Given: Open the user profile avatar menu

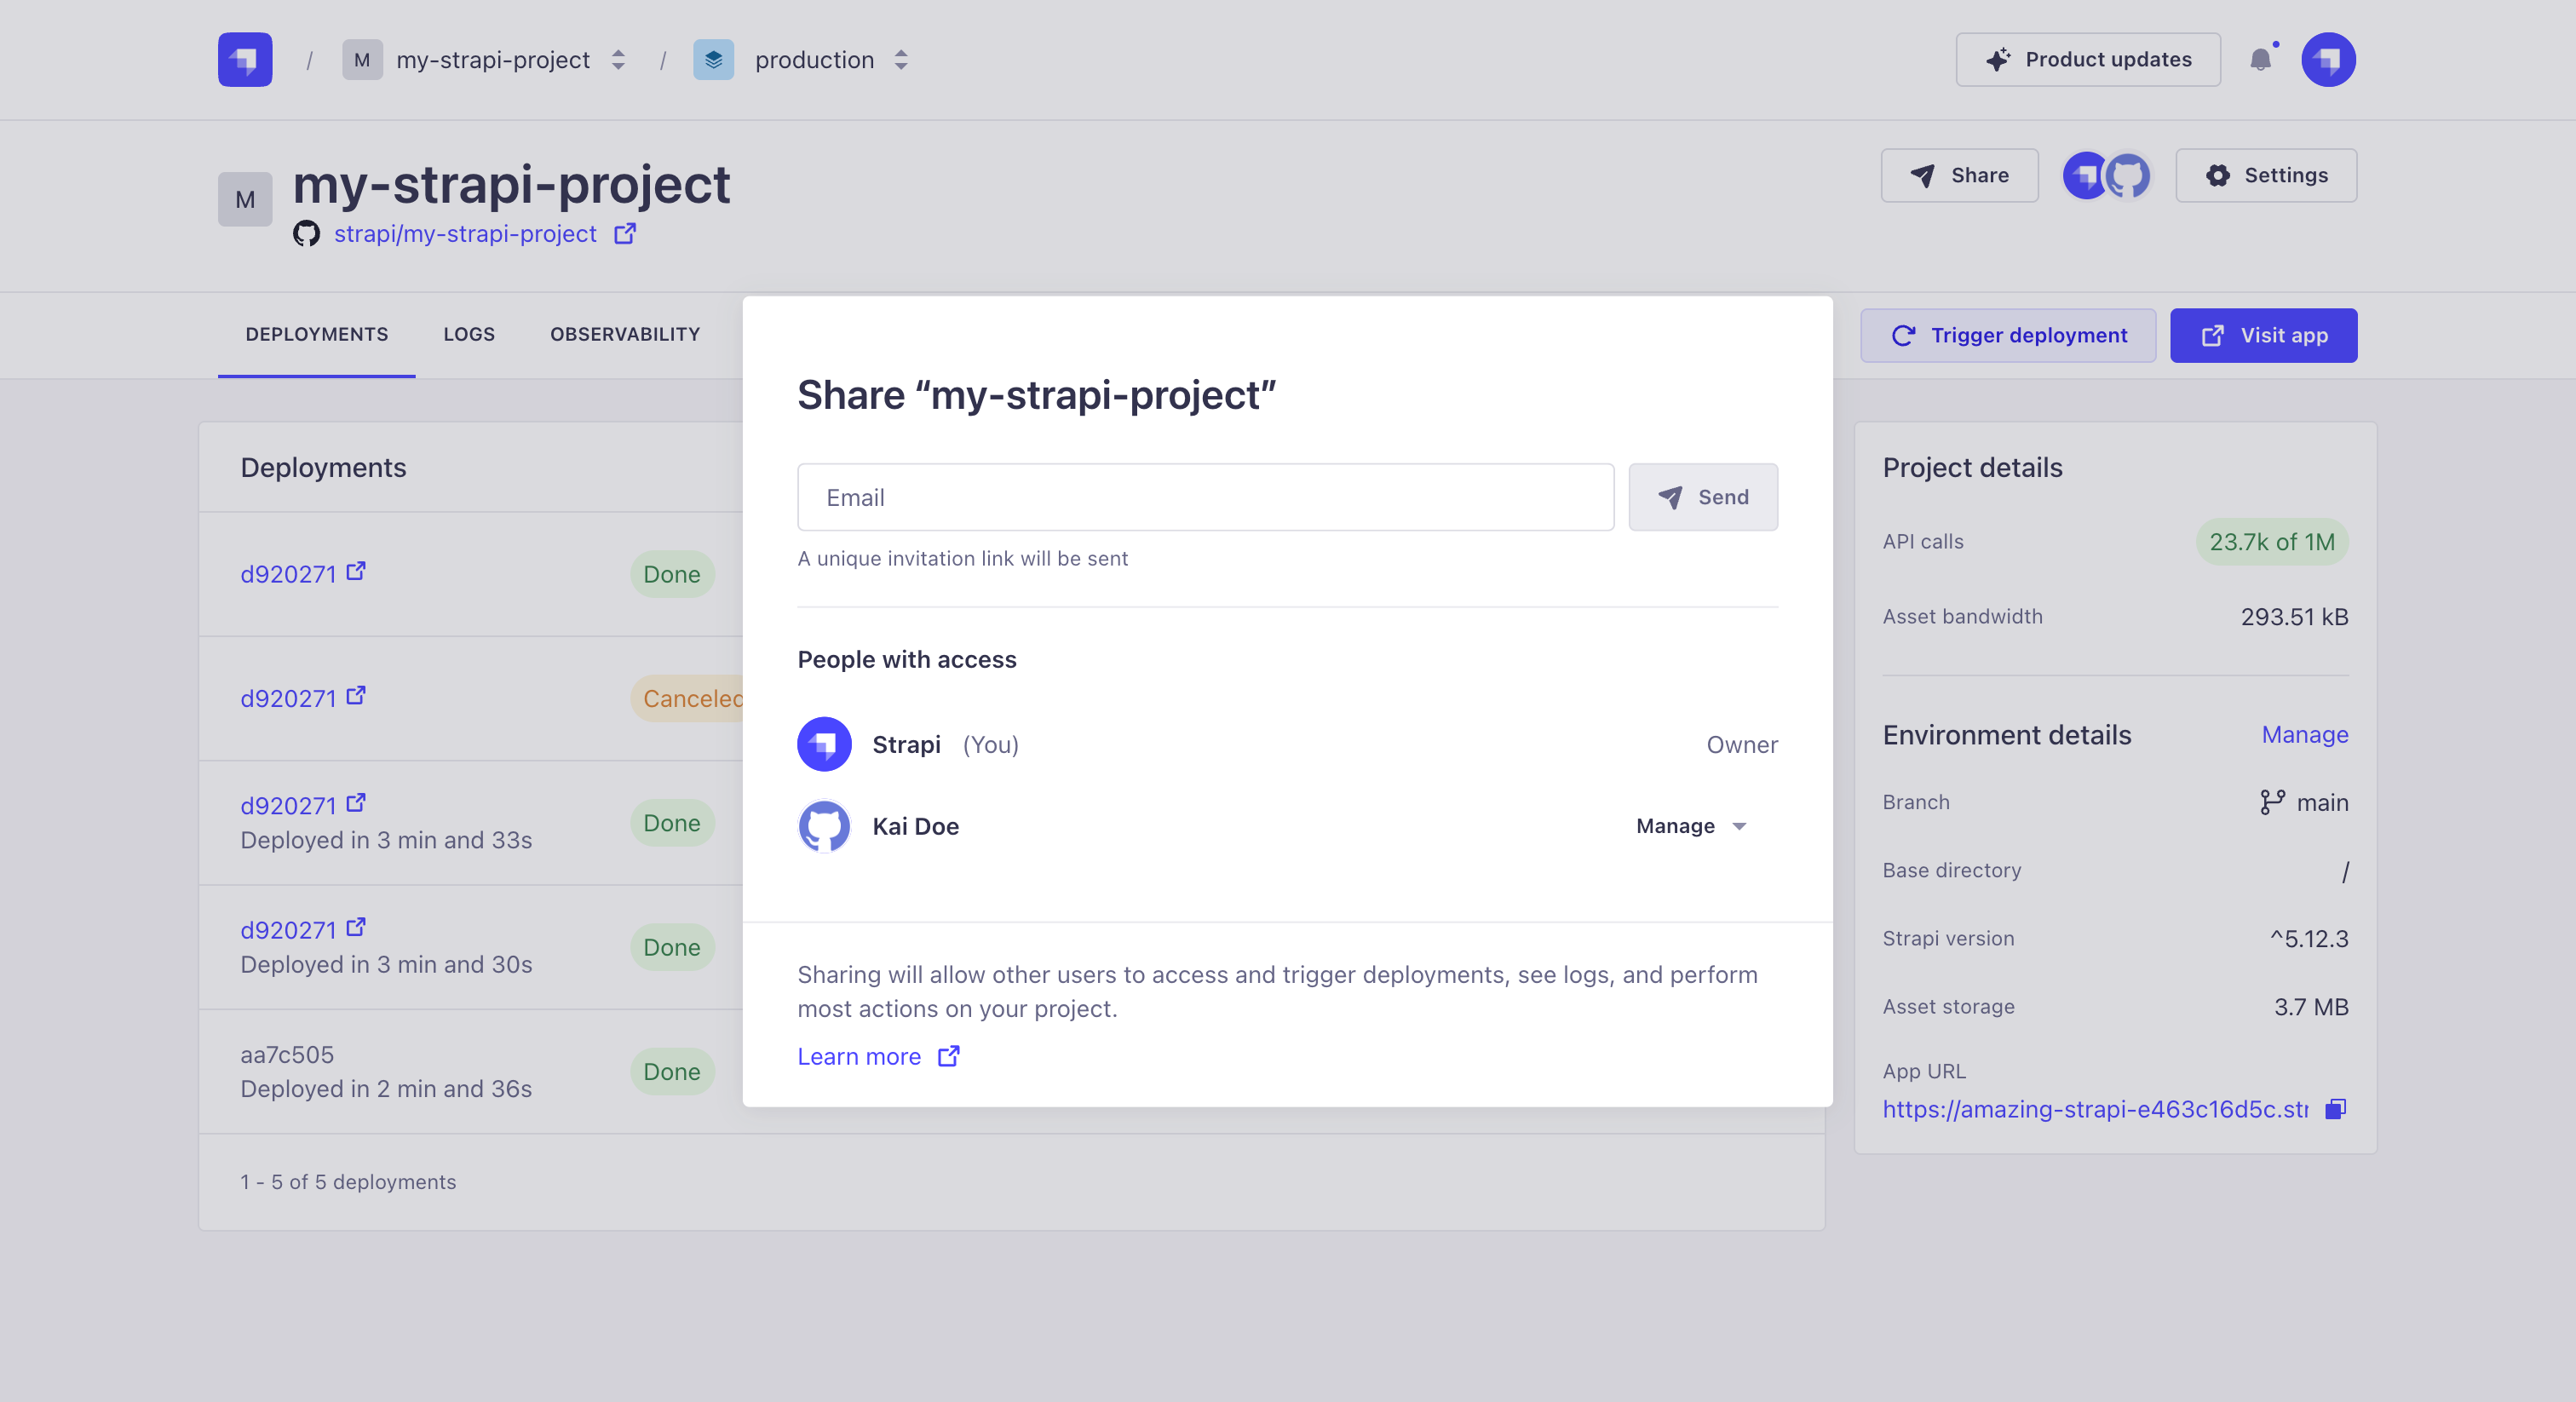Looking at the screenshot, I should pos(2328,60).
